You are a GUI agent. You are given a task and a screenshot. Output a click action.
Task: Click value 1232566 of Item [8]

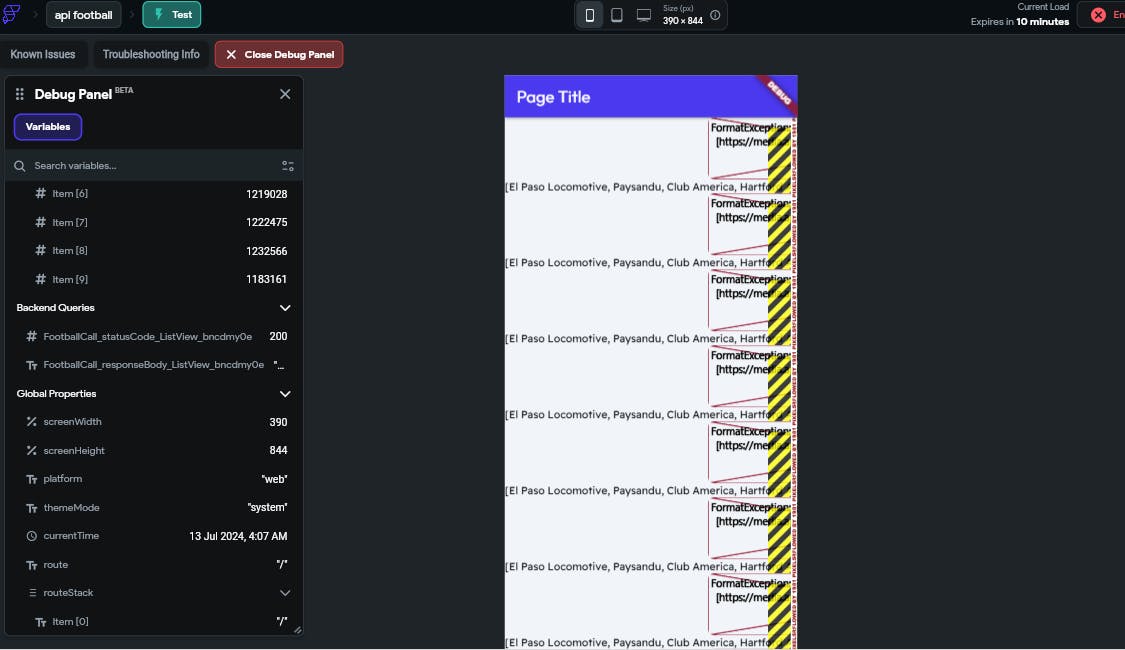(x=266, y=251)
